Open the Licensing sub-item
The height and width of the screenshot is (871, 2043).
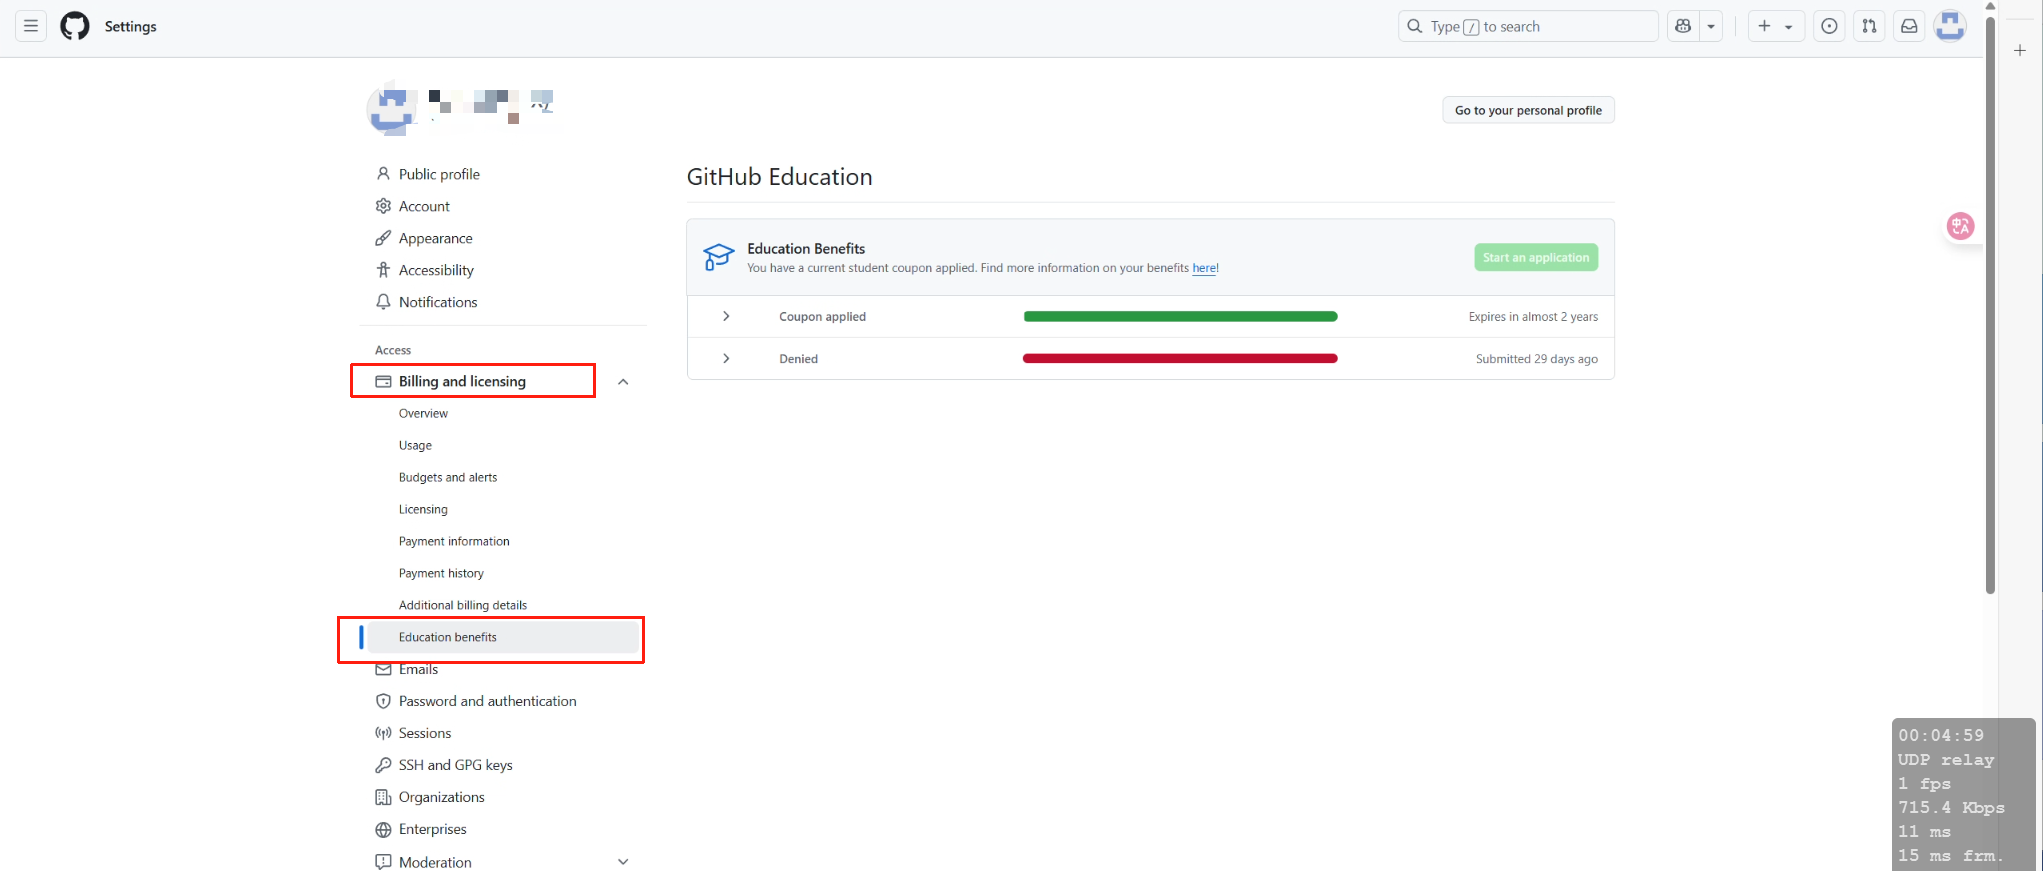(x=423, y=509)
